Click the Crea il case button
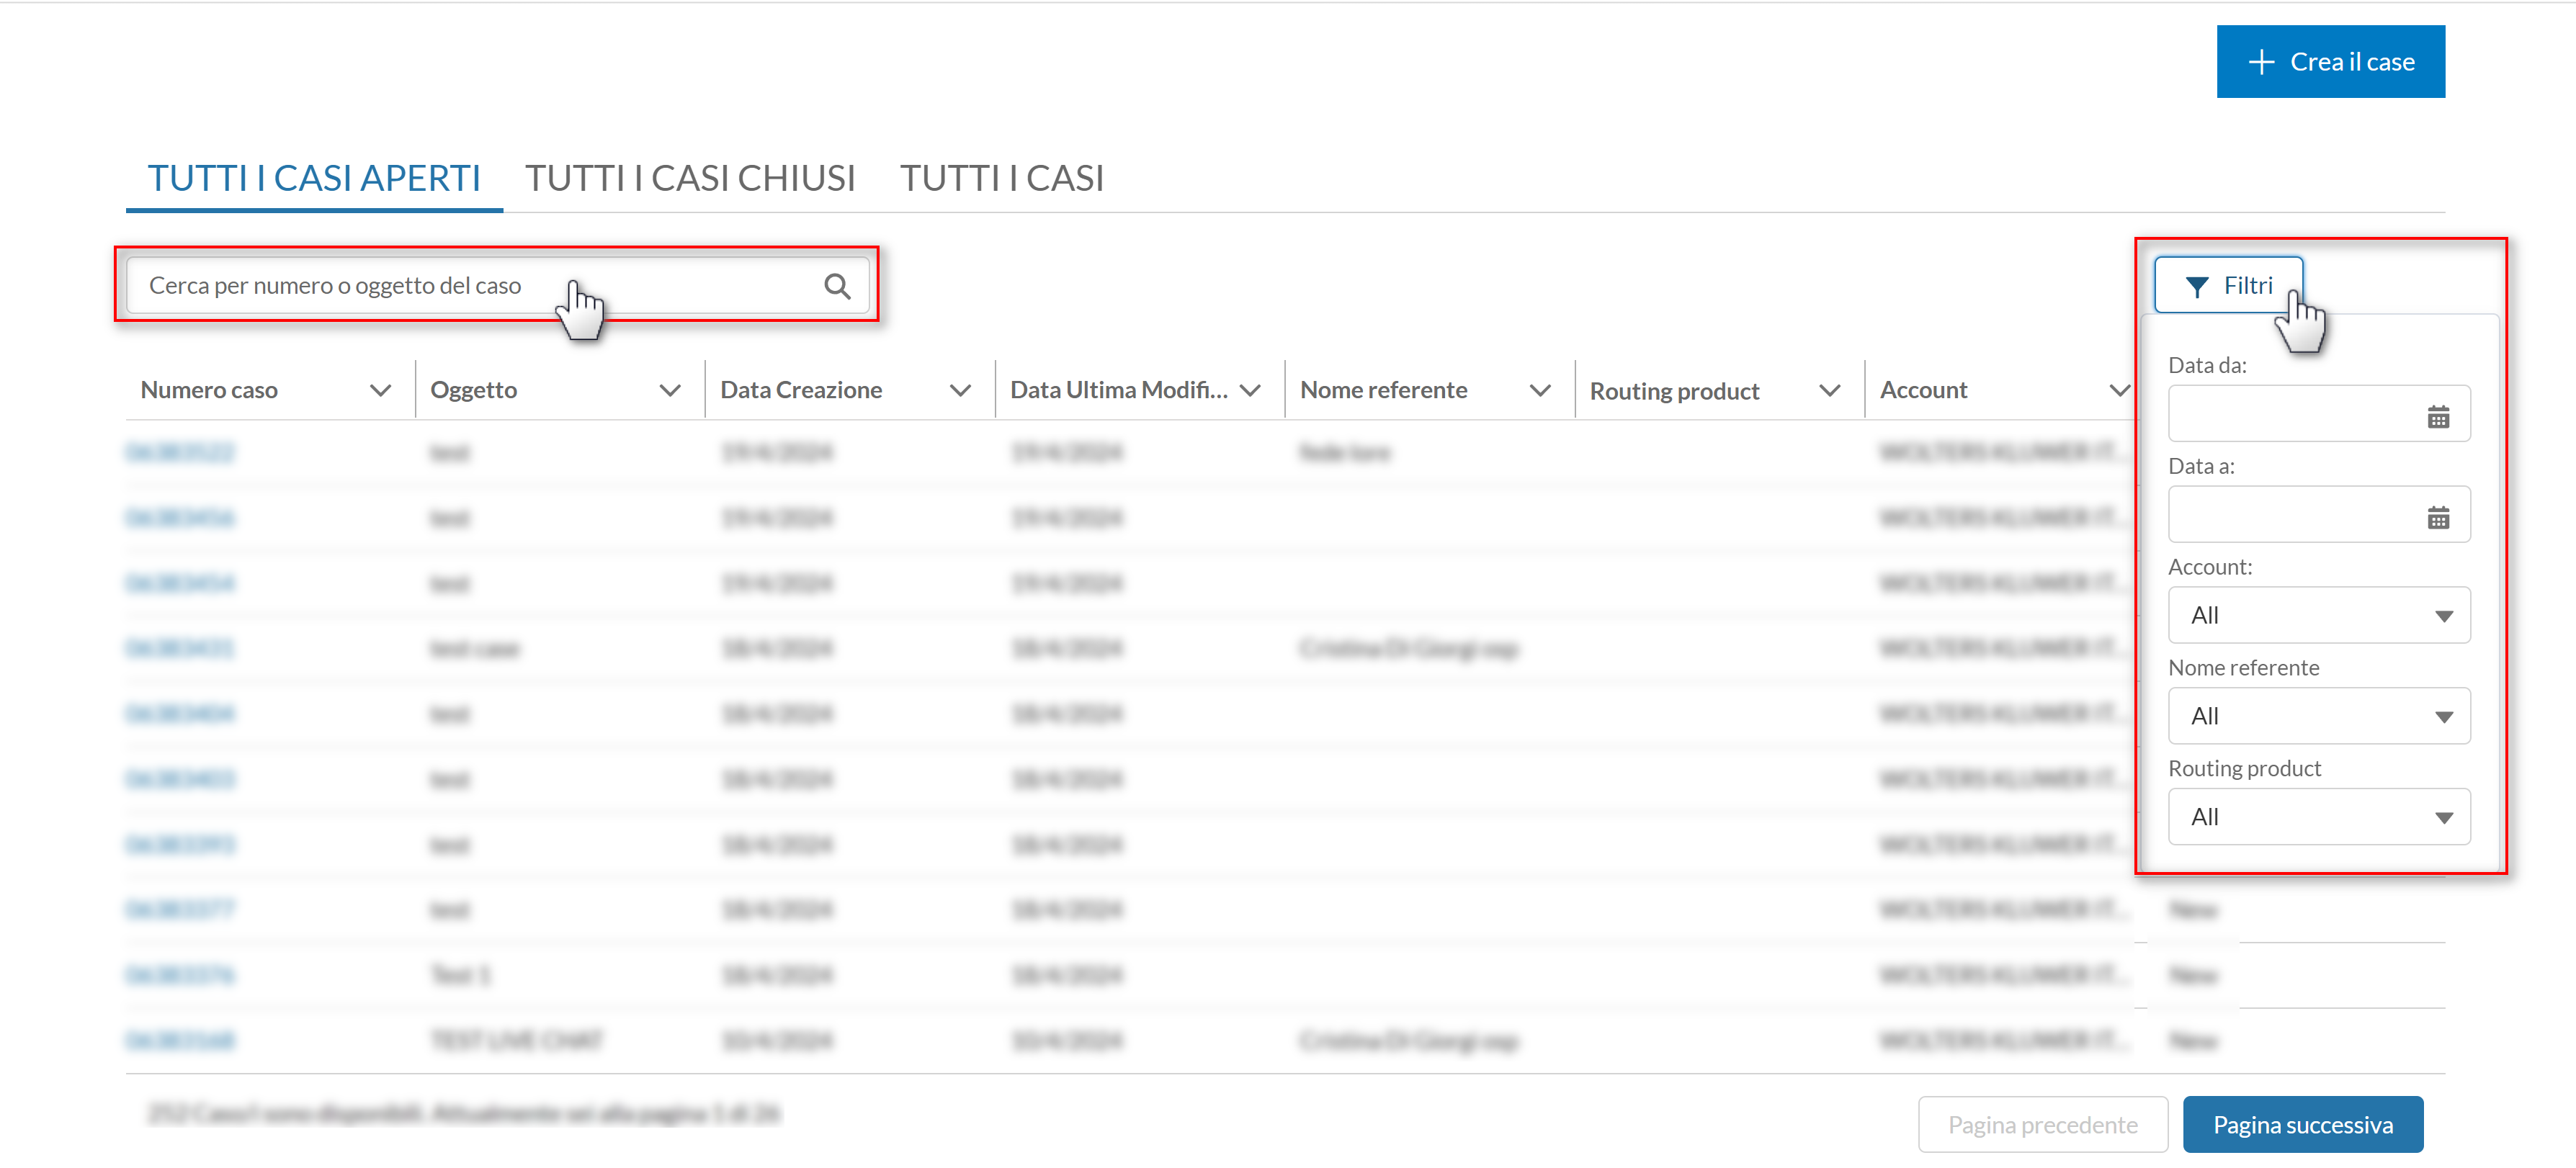This screenshot has height=1168, width=2576. click(2330, 62)
